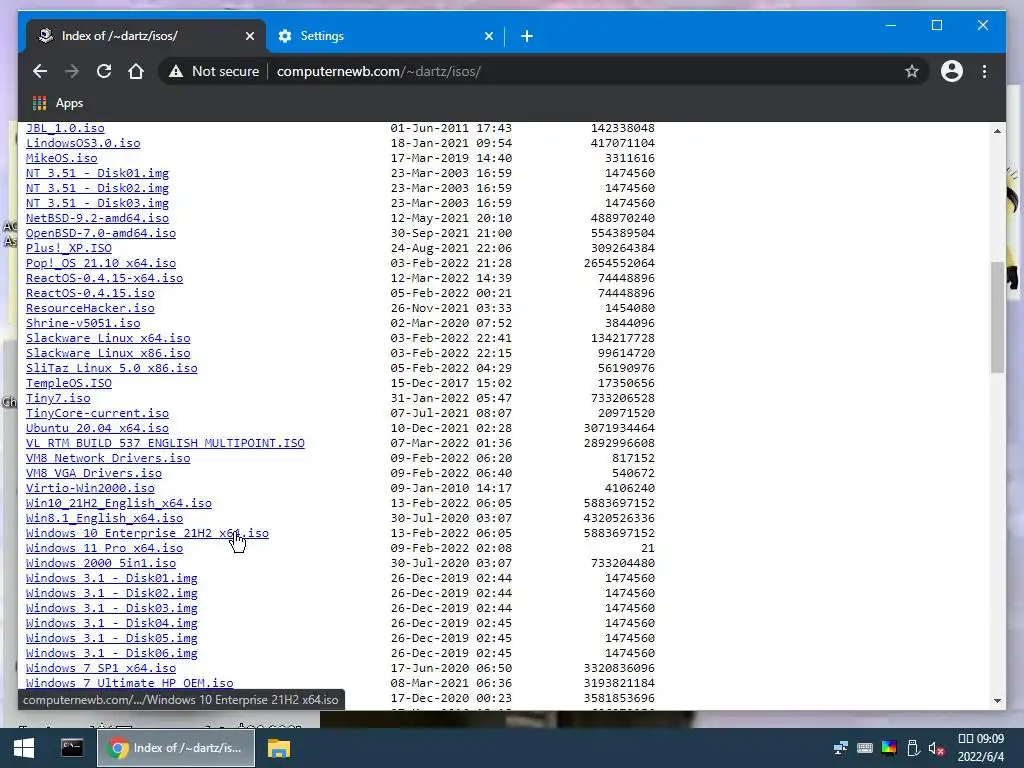
Task: Click the scrollbar up arrow
Action: [997, 131]
